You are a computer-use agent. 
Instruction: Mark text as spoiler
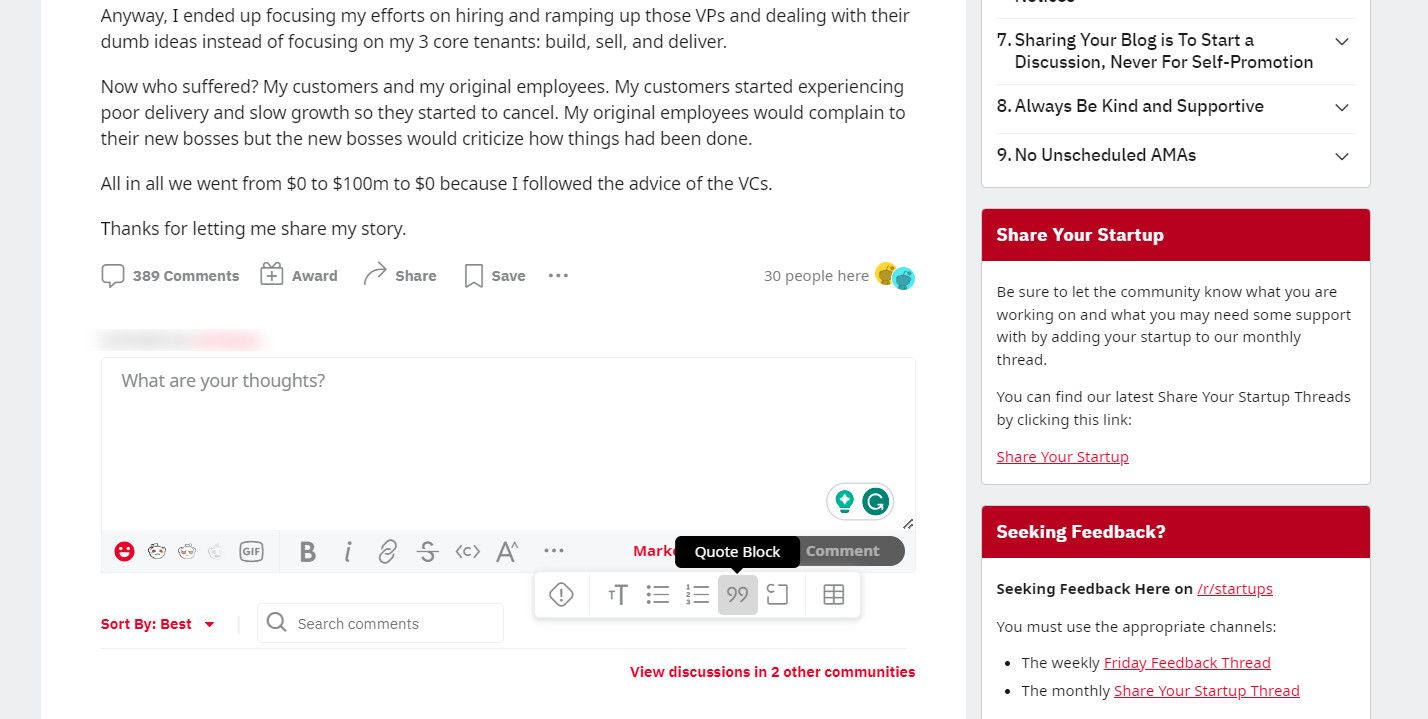562,595
